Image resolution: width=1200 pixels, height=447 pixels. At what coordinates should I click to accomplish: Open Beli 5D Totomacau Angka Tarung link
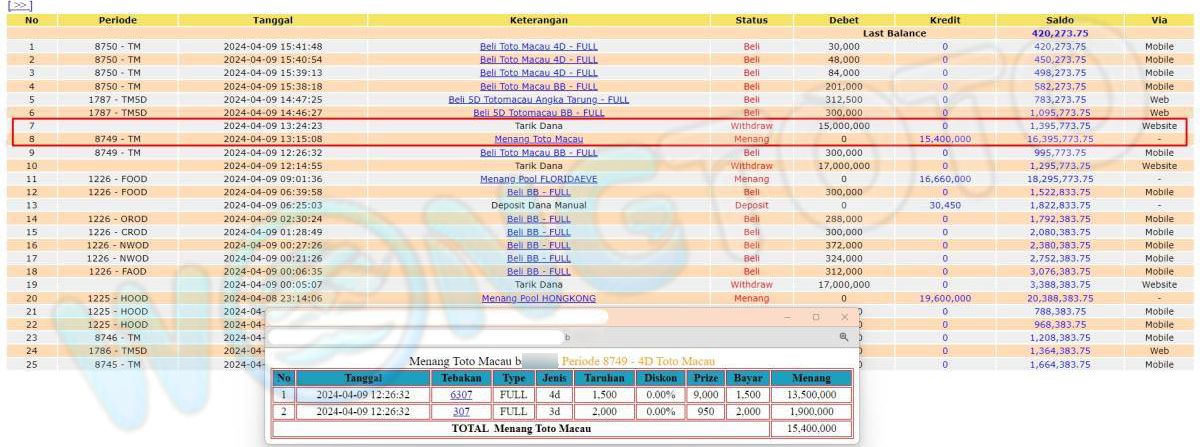click(538, 100)
